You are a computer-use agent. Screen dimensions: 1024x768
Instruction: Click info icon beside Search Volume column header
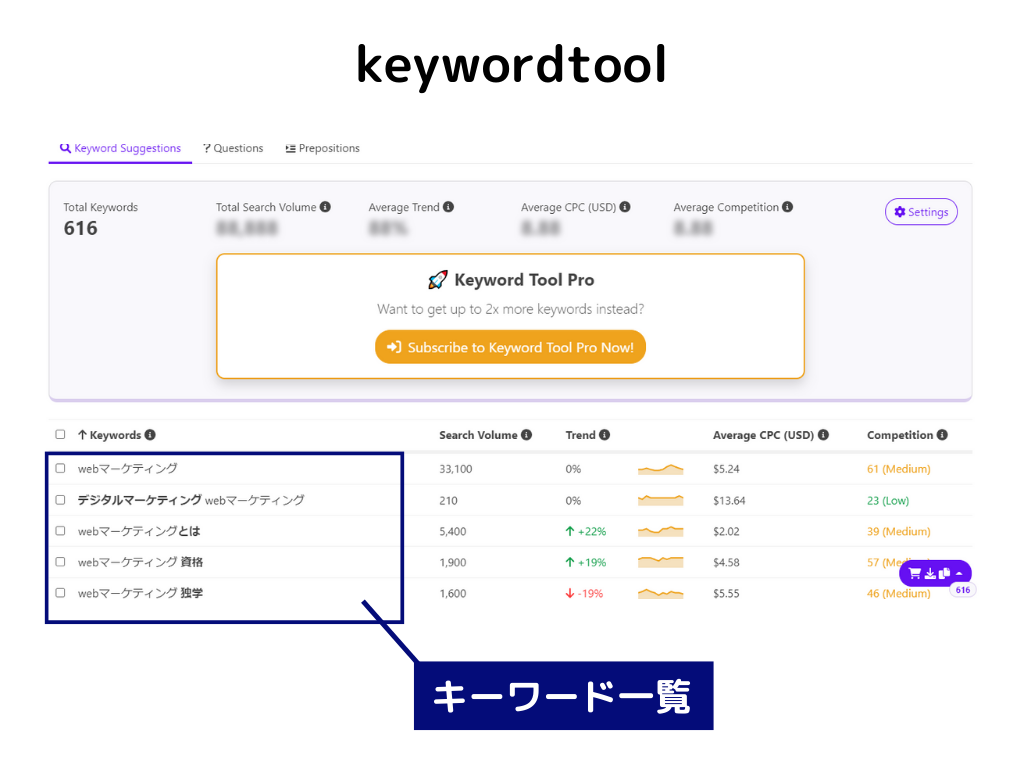pos(526,435)
